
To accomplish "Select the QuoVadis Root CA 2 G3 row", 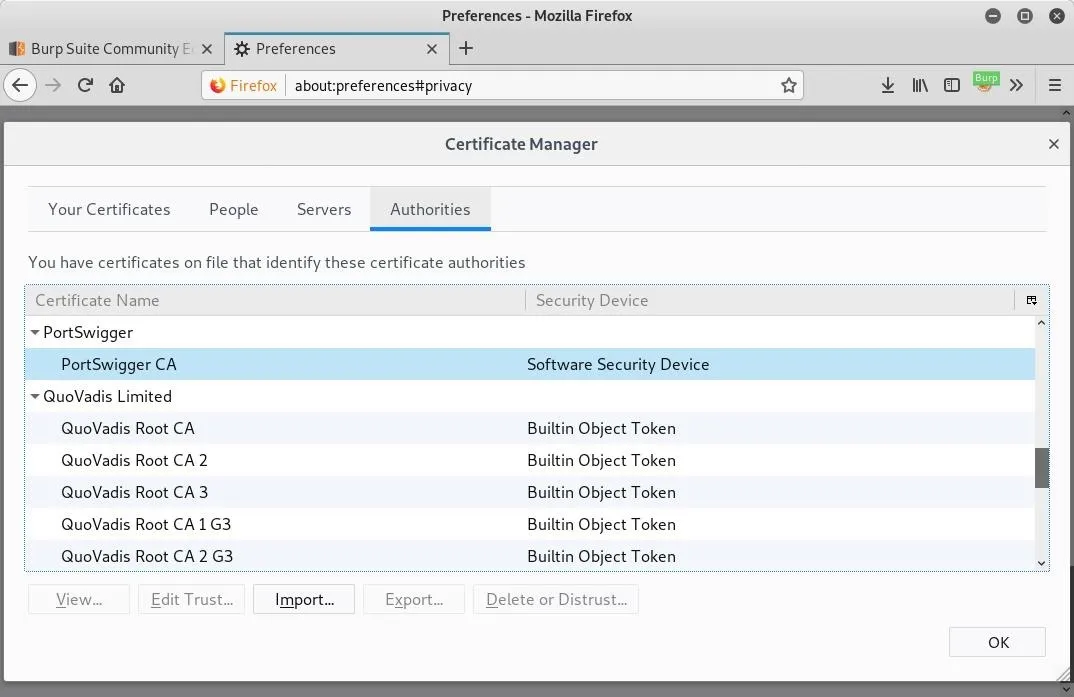I will [x=530, y=555].
